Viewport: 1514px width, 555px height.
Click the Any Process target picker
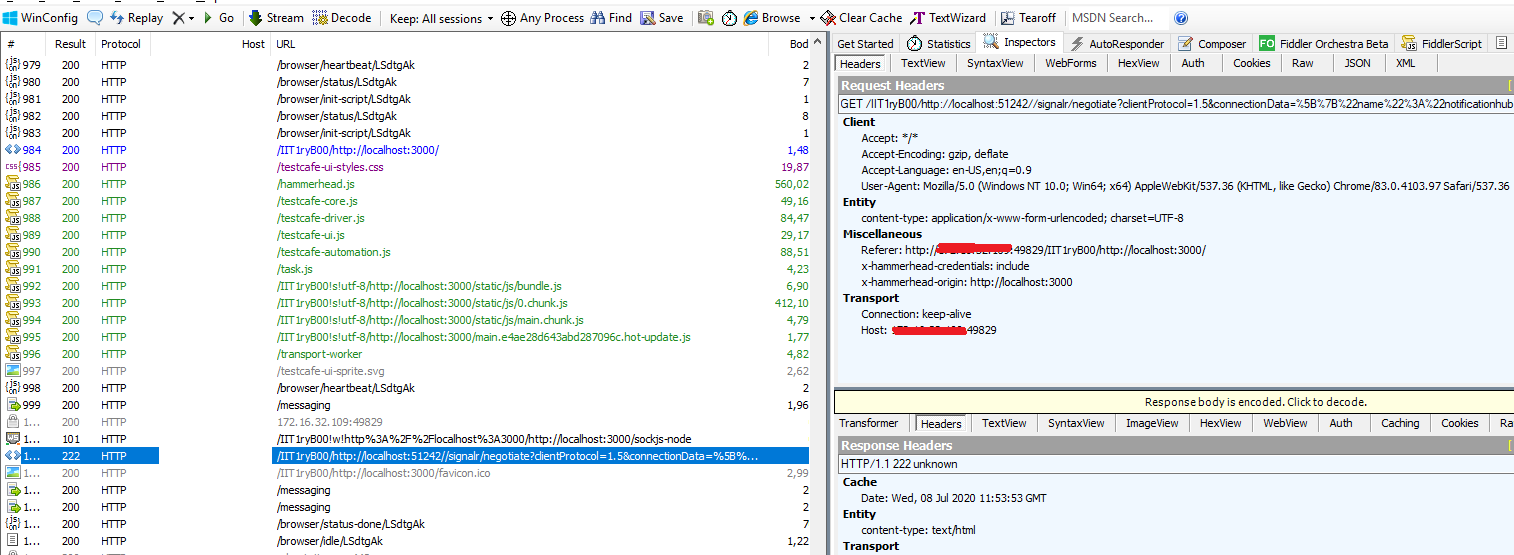click(x=542, y=18)
